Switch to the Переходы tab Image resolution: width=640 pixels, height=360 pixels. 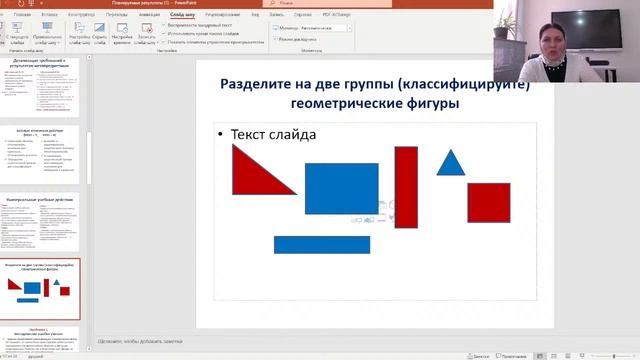(x=117, y=15)
